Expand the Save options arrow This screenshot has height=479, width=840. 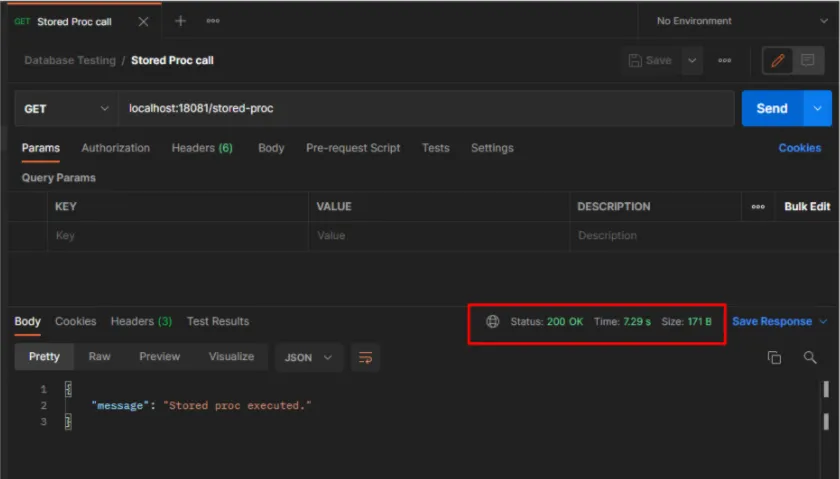[x=692, y=61]
